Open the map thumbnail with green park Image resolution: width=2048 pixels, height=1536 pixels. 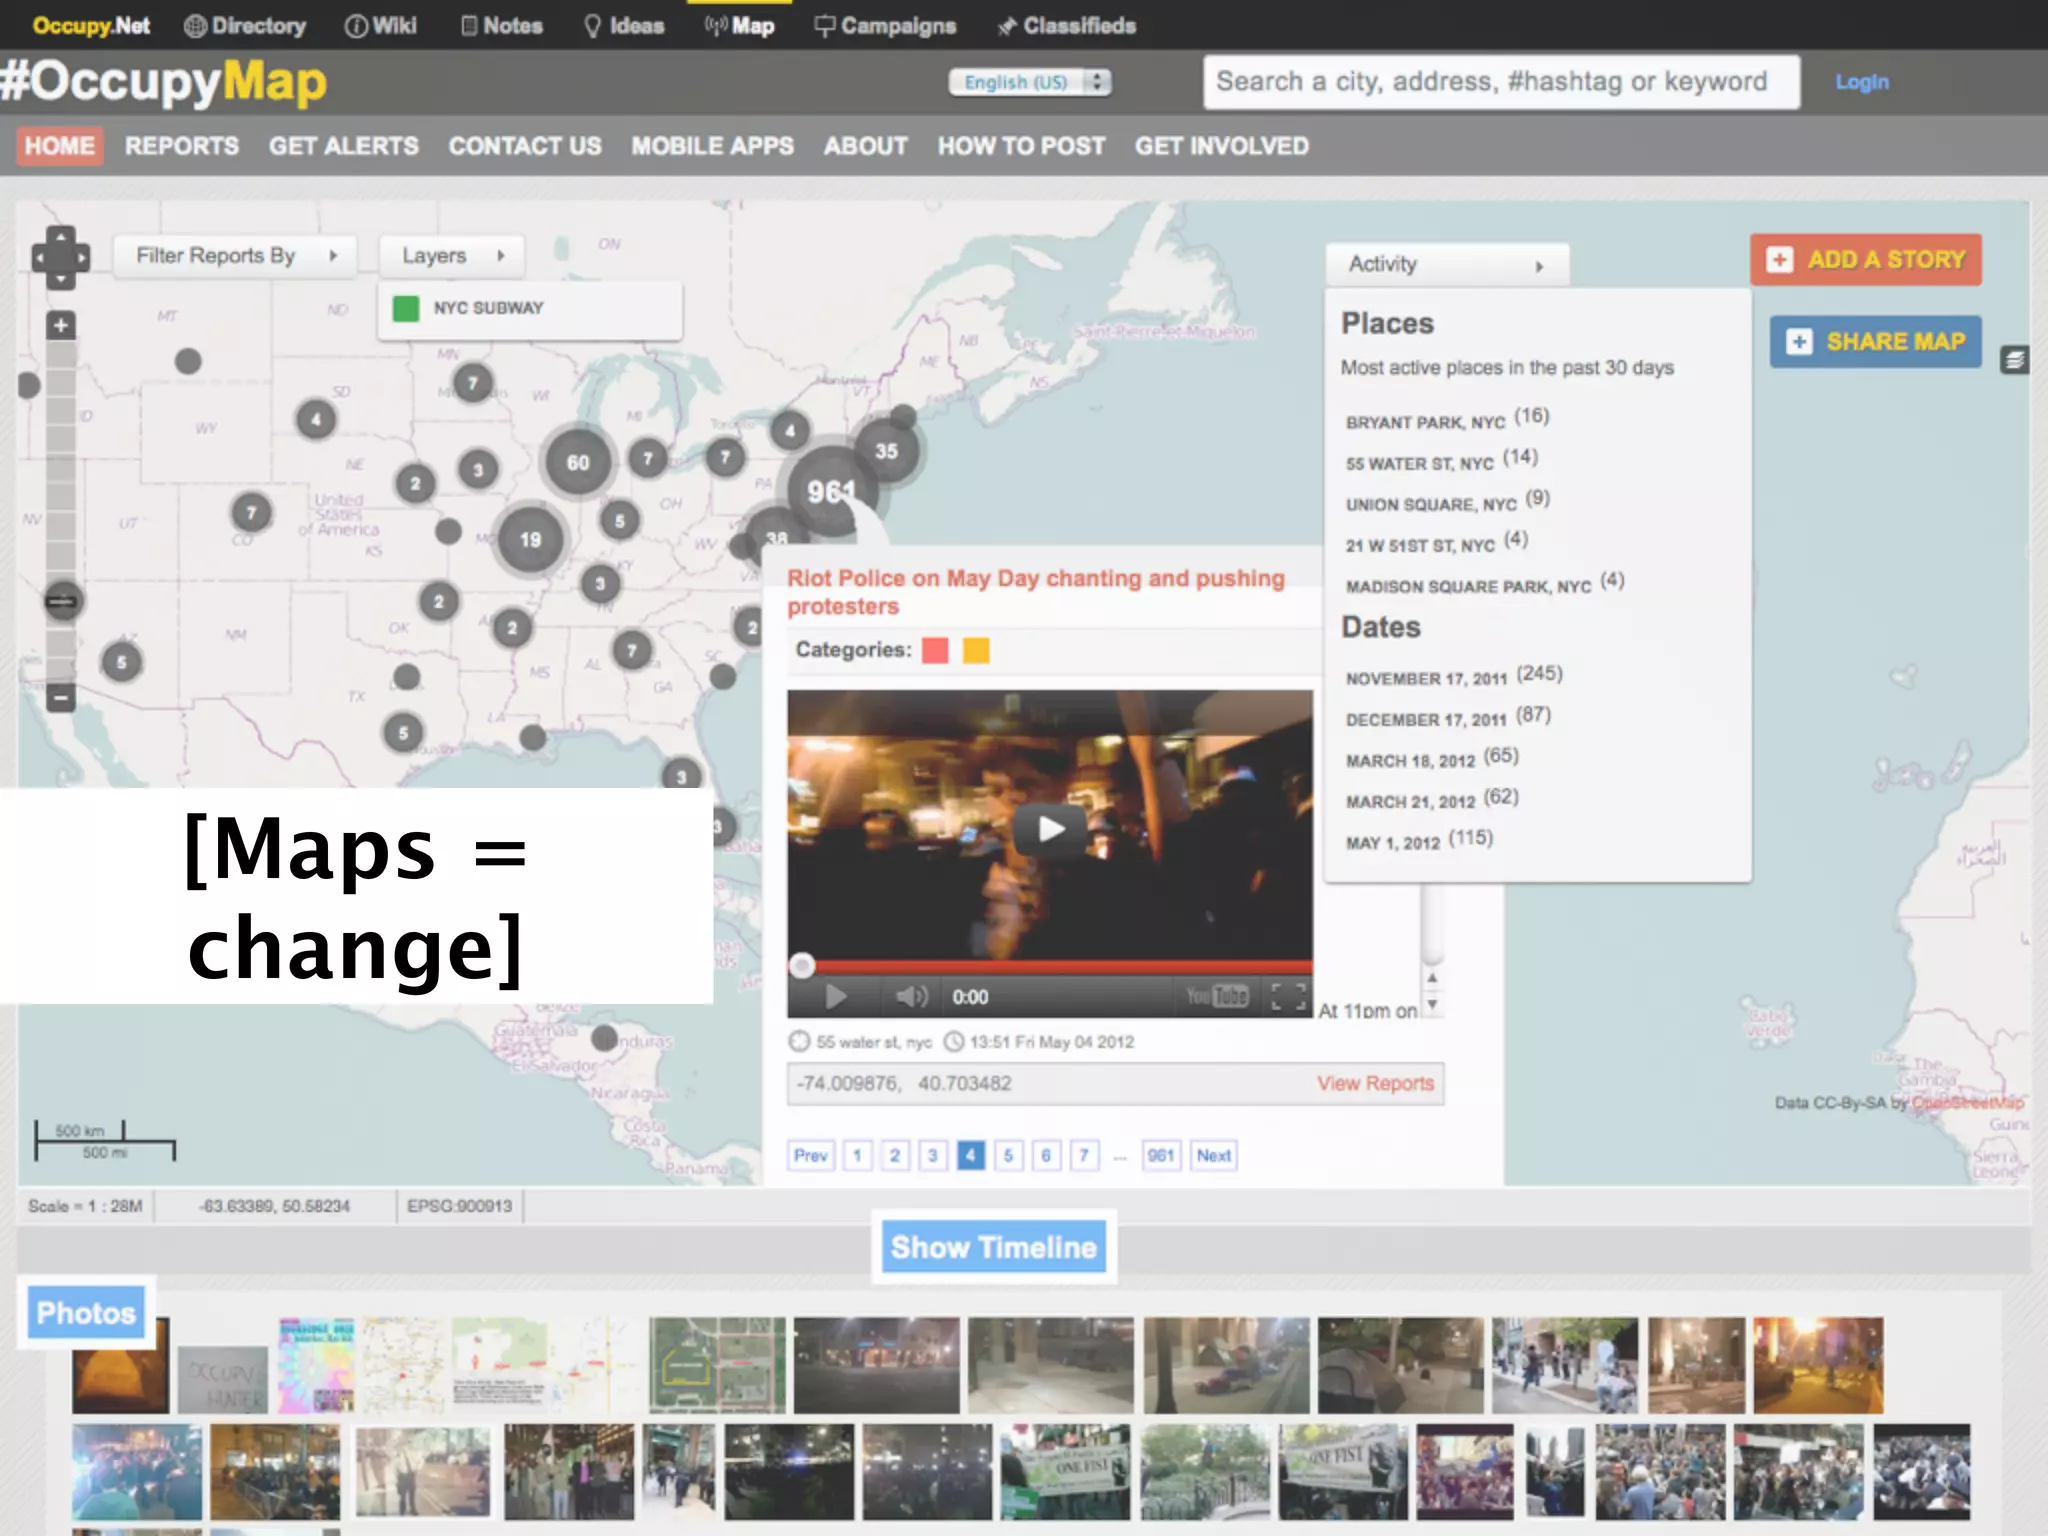[718, 1365]
